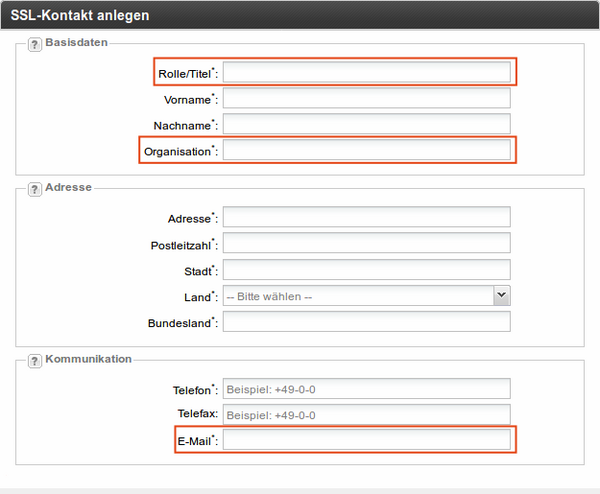Select the E-Mail input field

[x=367, y=440]
